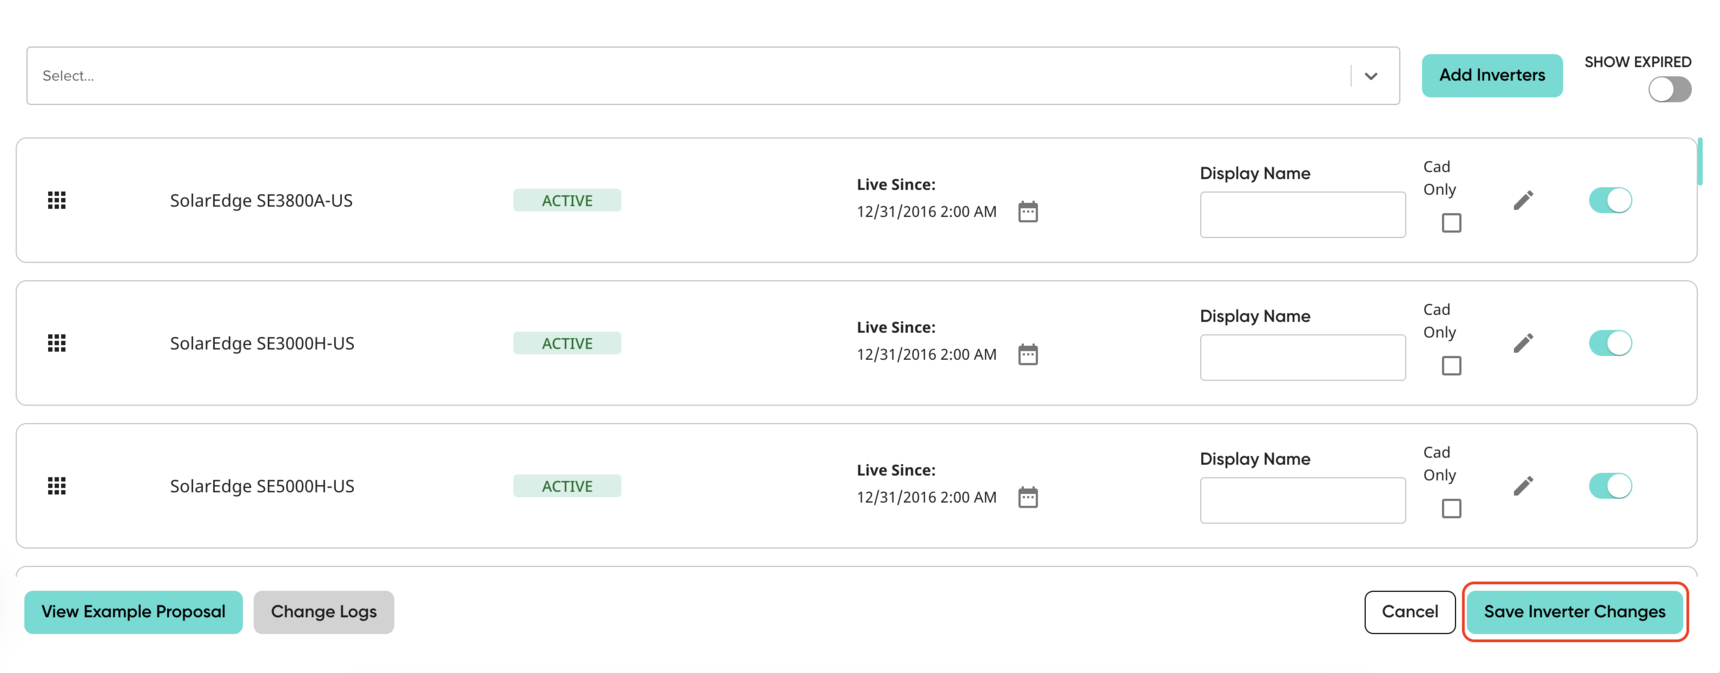Image resolution: width=1720 pixels, height=673 pixels.
Task: Check Cad Only for SE3800A-US
Action: point(1451,223)
